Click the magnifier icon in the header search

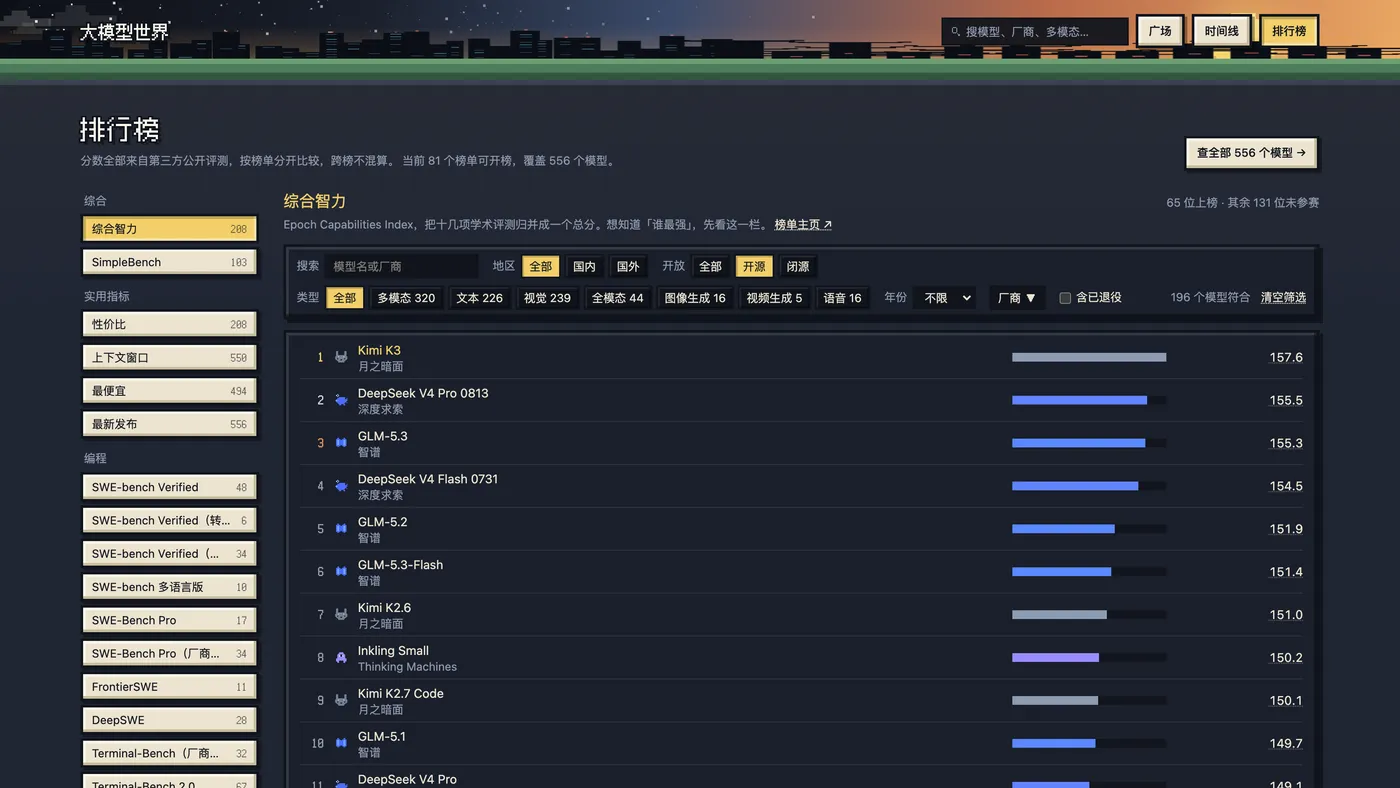tap(956, 32)
